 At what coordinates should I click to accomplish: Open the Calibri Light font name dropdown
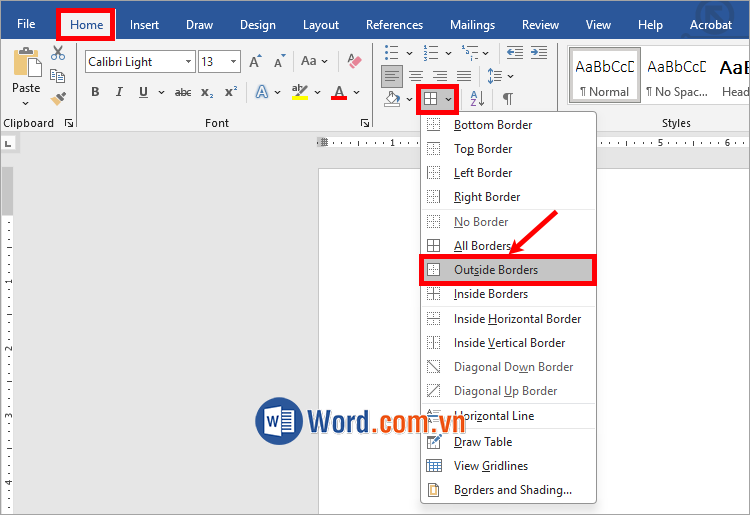pos(188,62)
